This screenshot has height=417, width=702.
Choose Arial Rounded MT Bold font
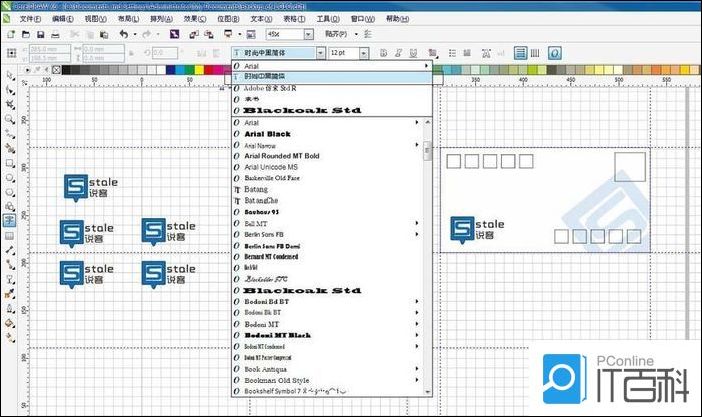pos(282,156)
